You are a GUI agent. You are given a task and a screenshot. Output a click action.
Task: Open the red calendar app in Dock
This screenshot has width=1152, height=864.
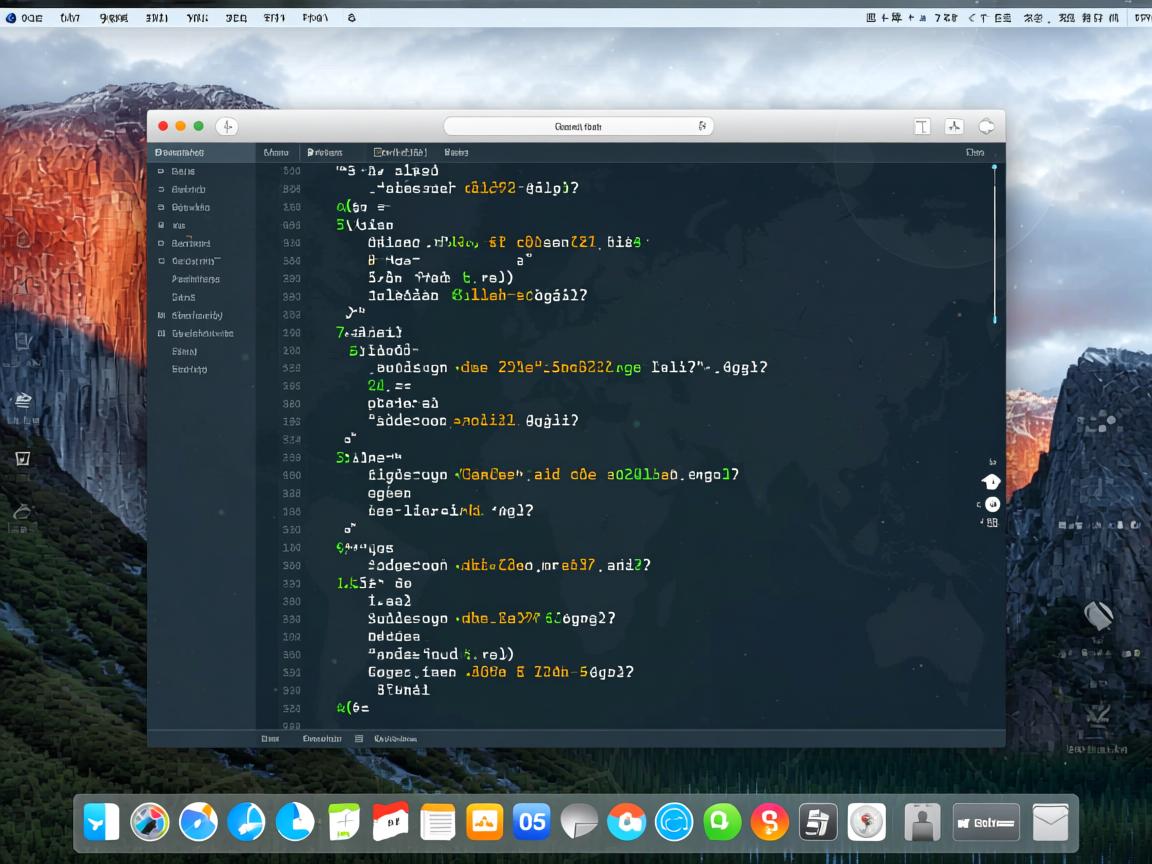click(390, 822)
